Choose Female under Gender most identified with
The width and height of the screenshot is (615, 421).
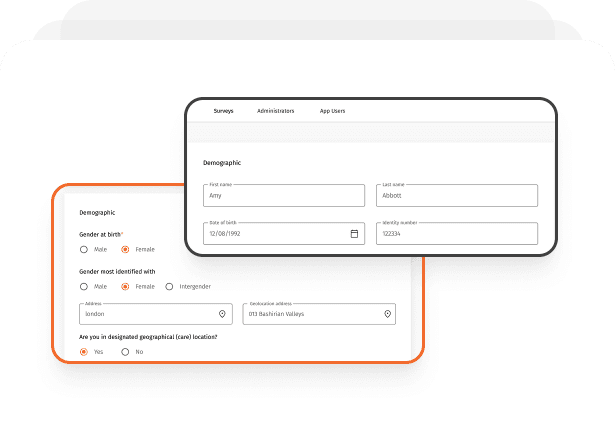[x=125, y=287]
